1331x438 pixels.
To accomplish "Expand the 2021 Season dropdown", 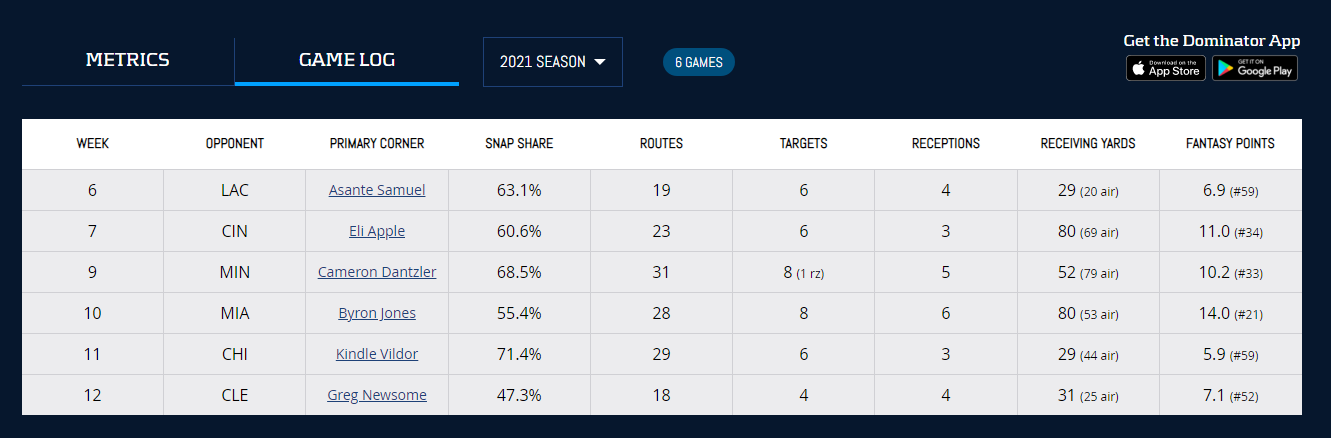I will [x=552, y=62].
